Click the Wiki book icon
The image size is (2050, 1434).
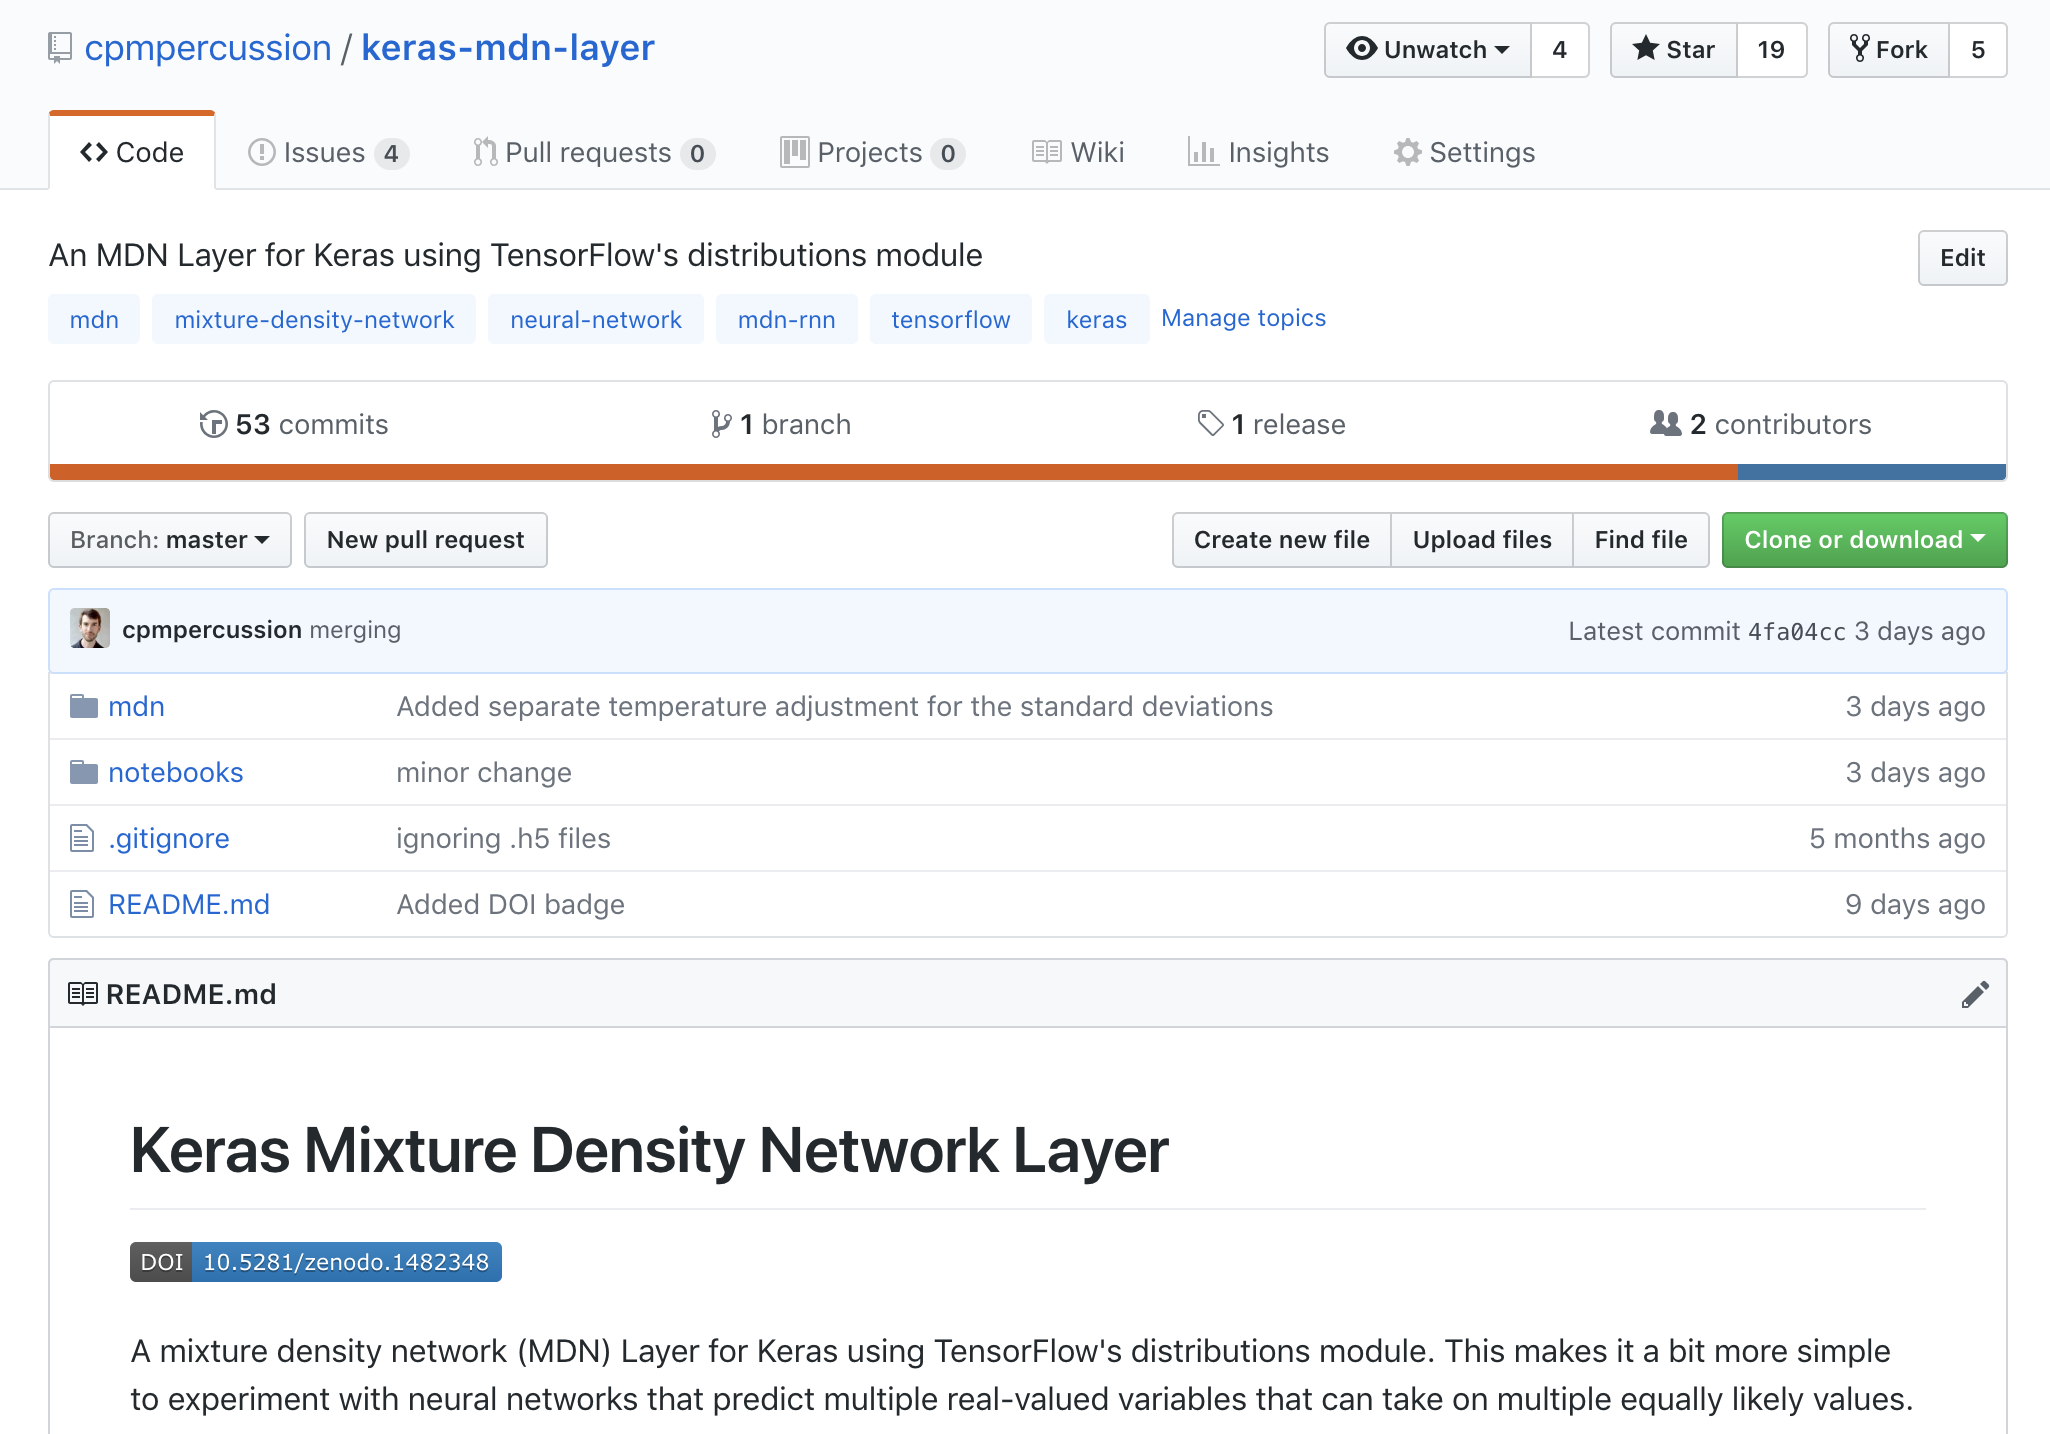[x=1046, y=152]
